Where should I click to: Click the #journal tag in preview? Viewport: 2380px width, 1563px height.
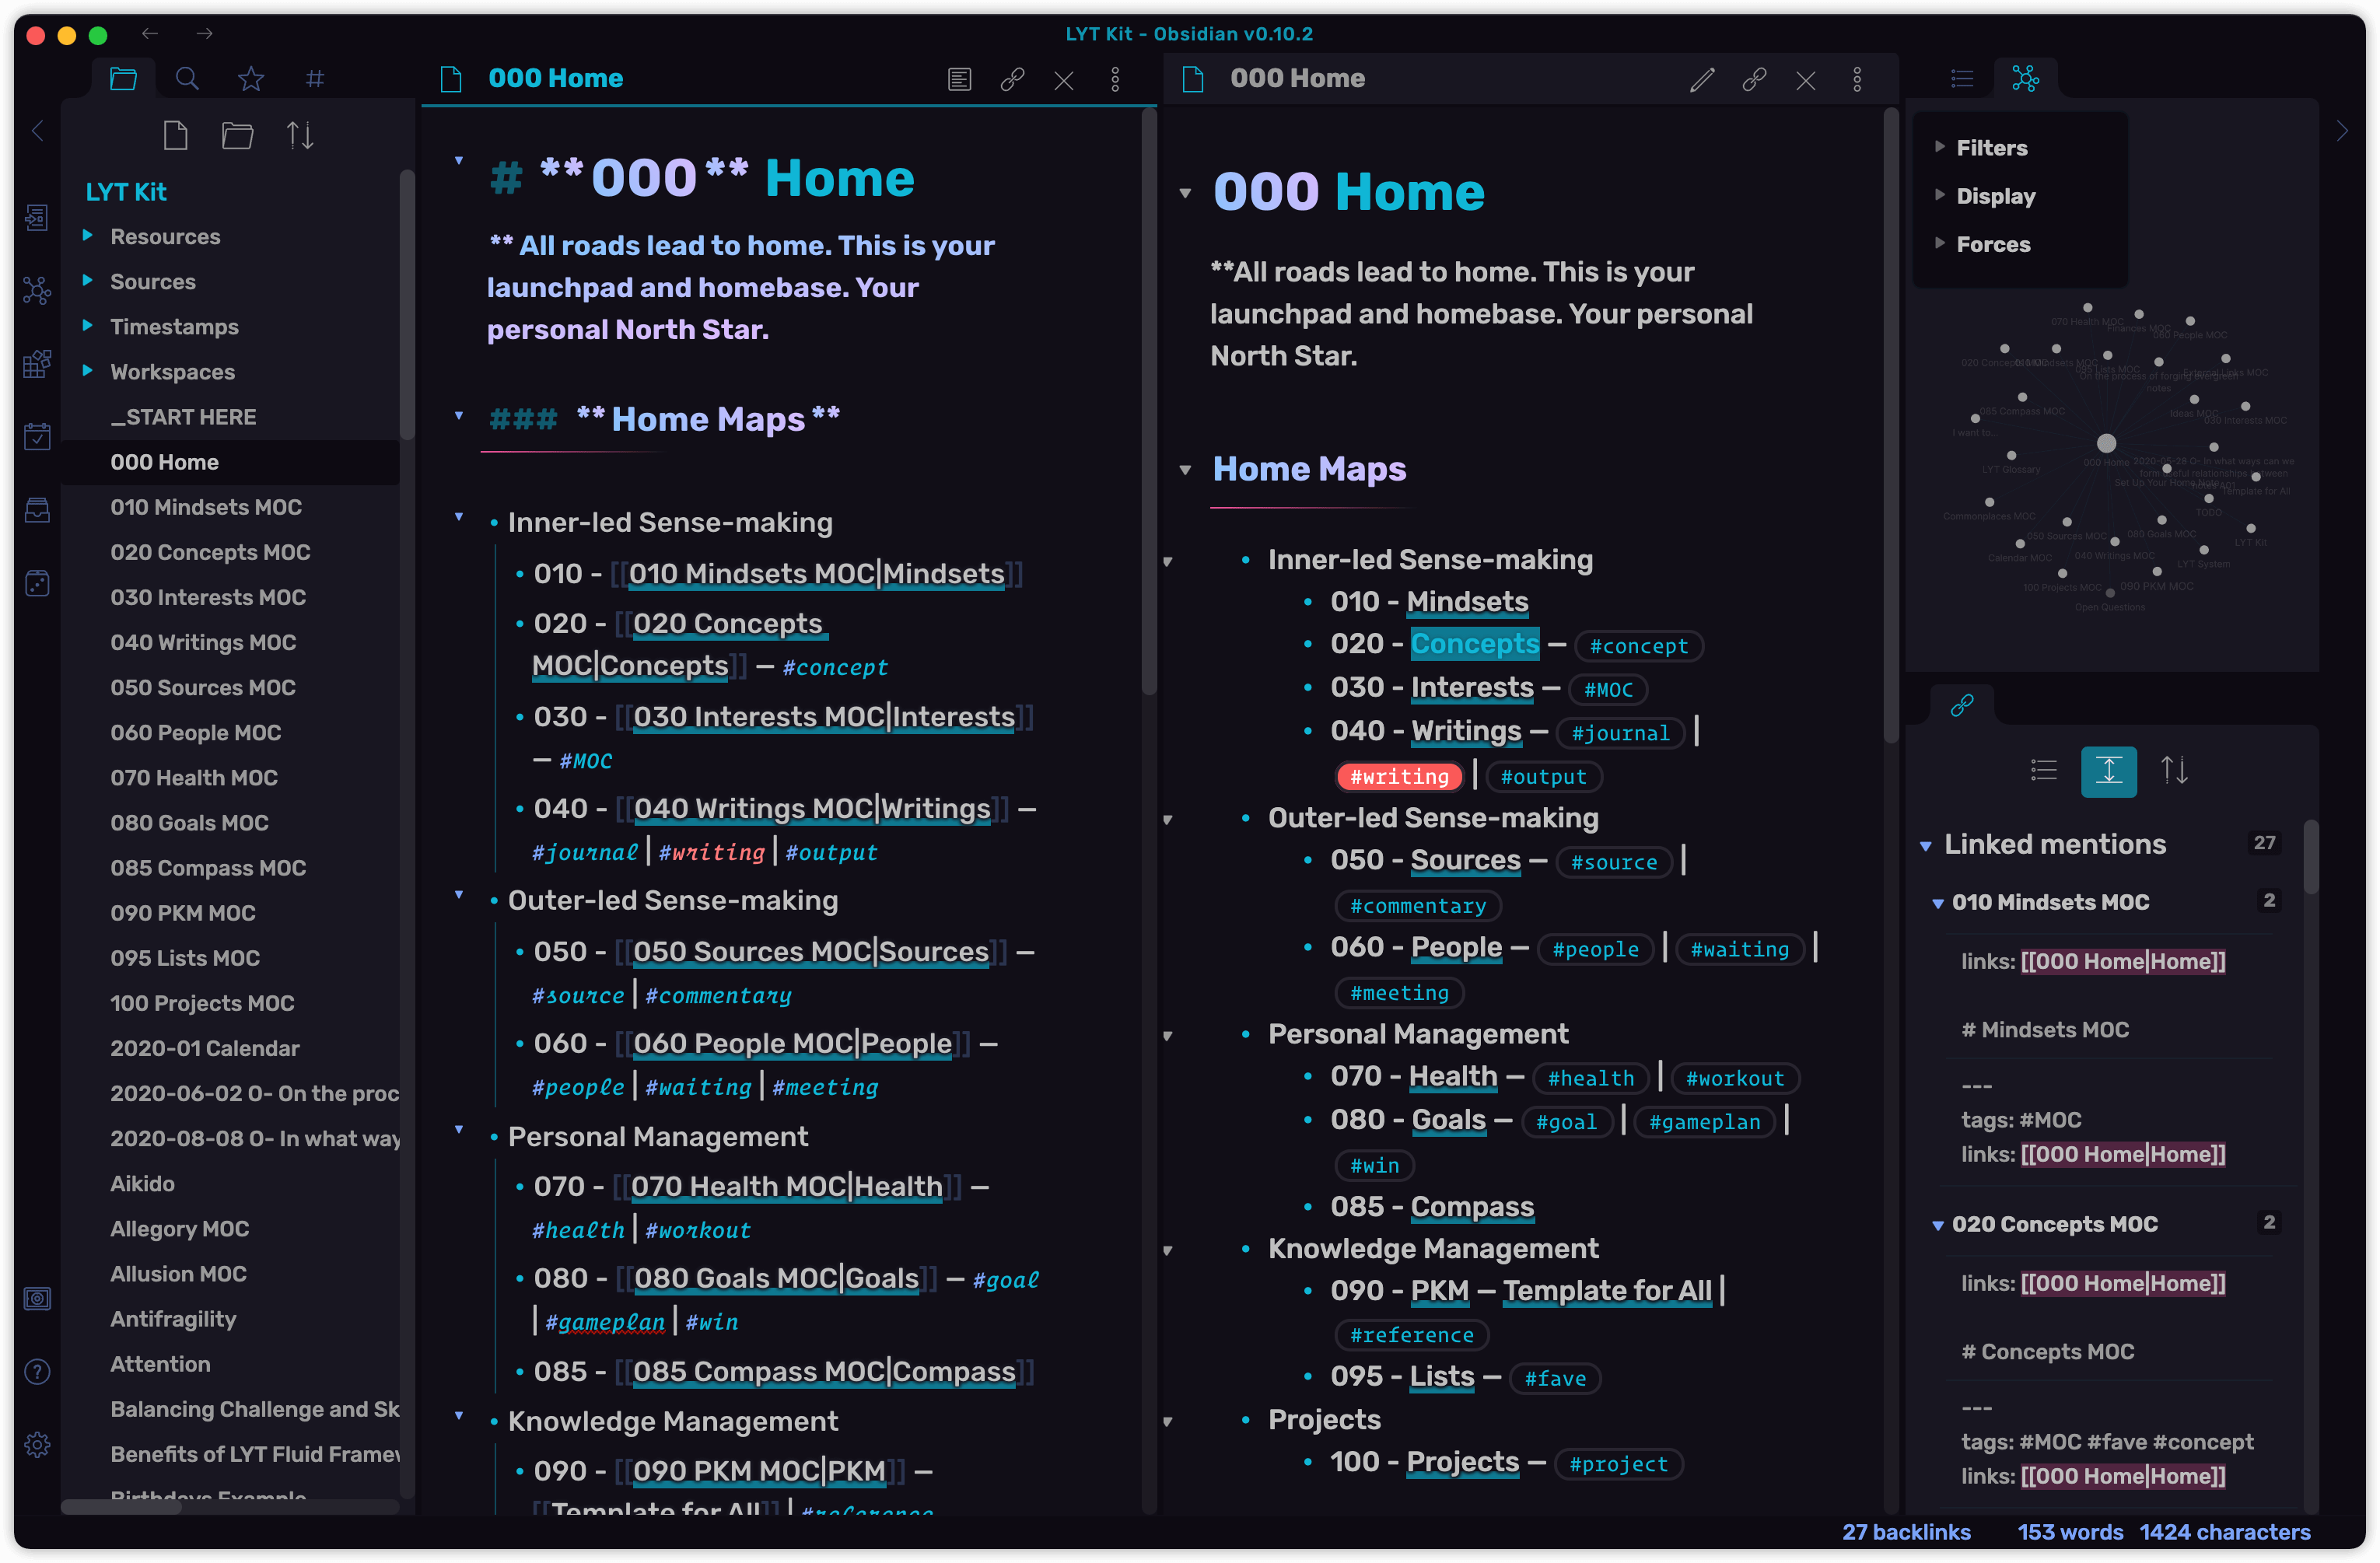(x=1619, y=733)
